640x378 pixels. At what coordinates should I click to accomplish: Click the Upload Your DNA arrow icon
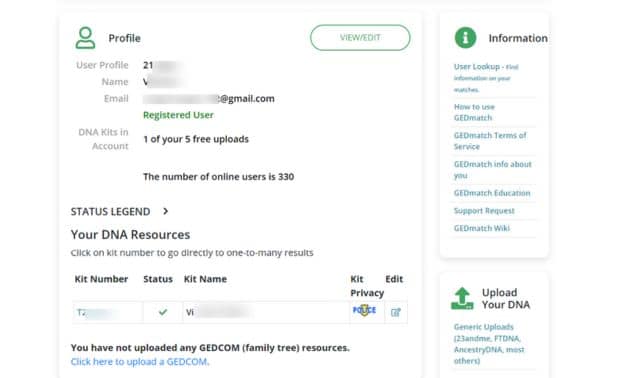click(462, 298)
